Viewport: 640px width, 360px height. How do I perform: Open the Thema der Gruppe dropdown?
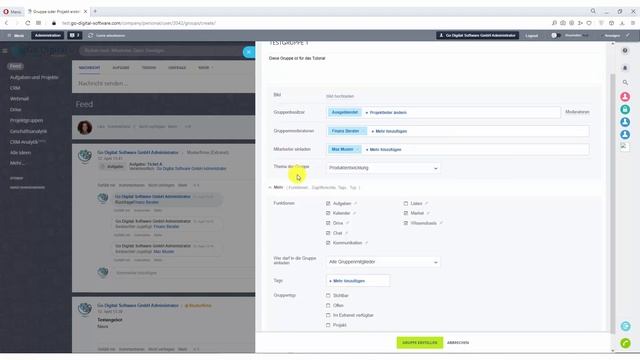(383, 168)
